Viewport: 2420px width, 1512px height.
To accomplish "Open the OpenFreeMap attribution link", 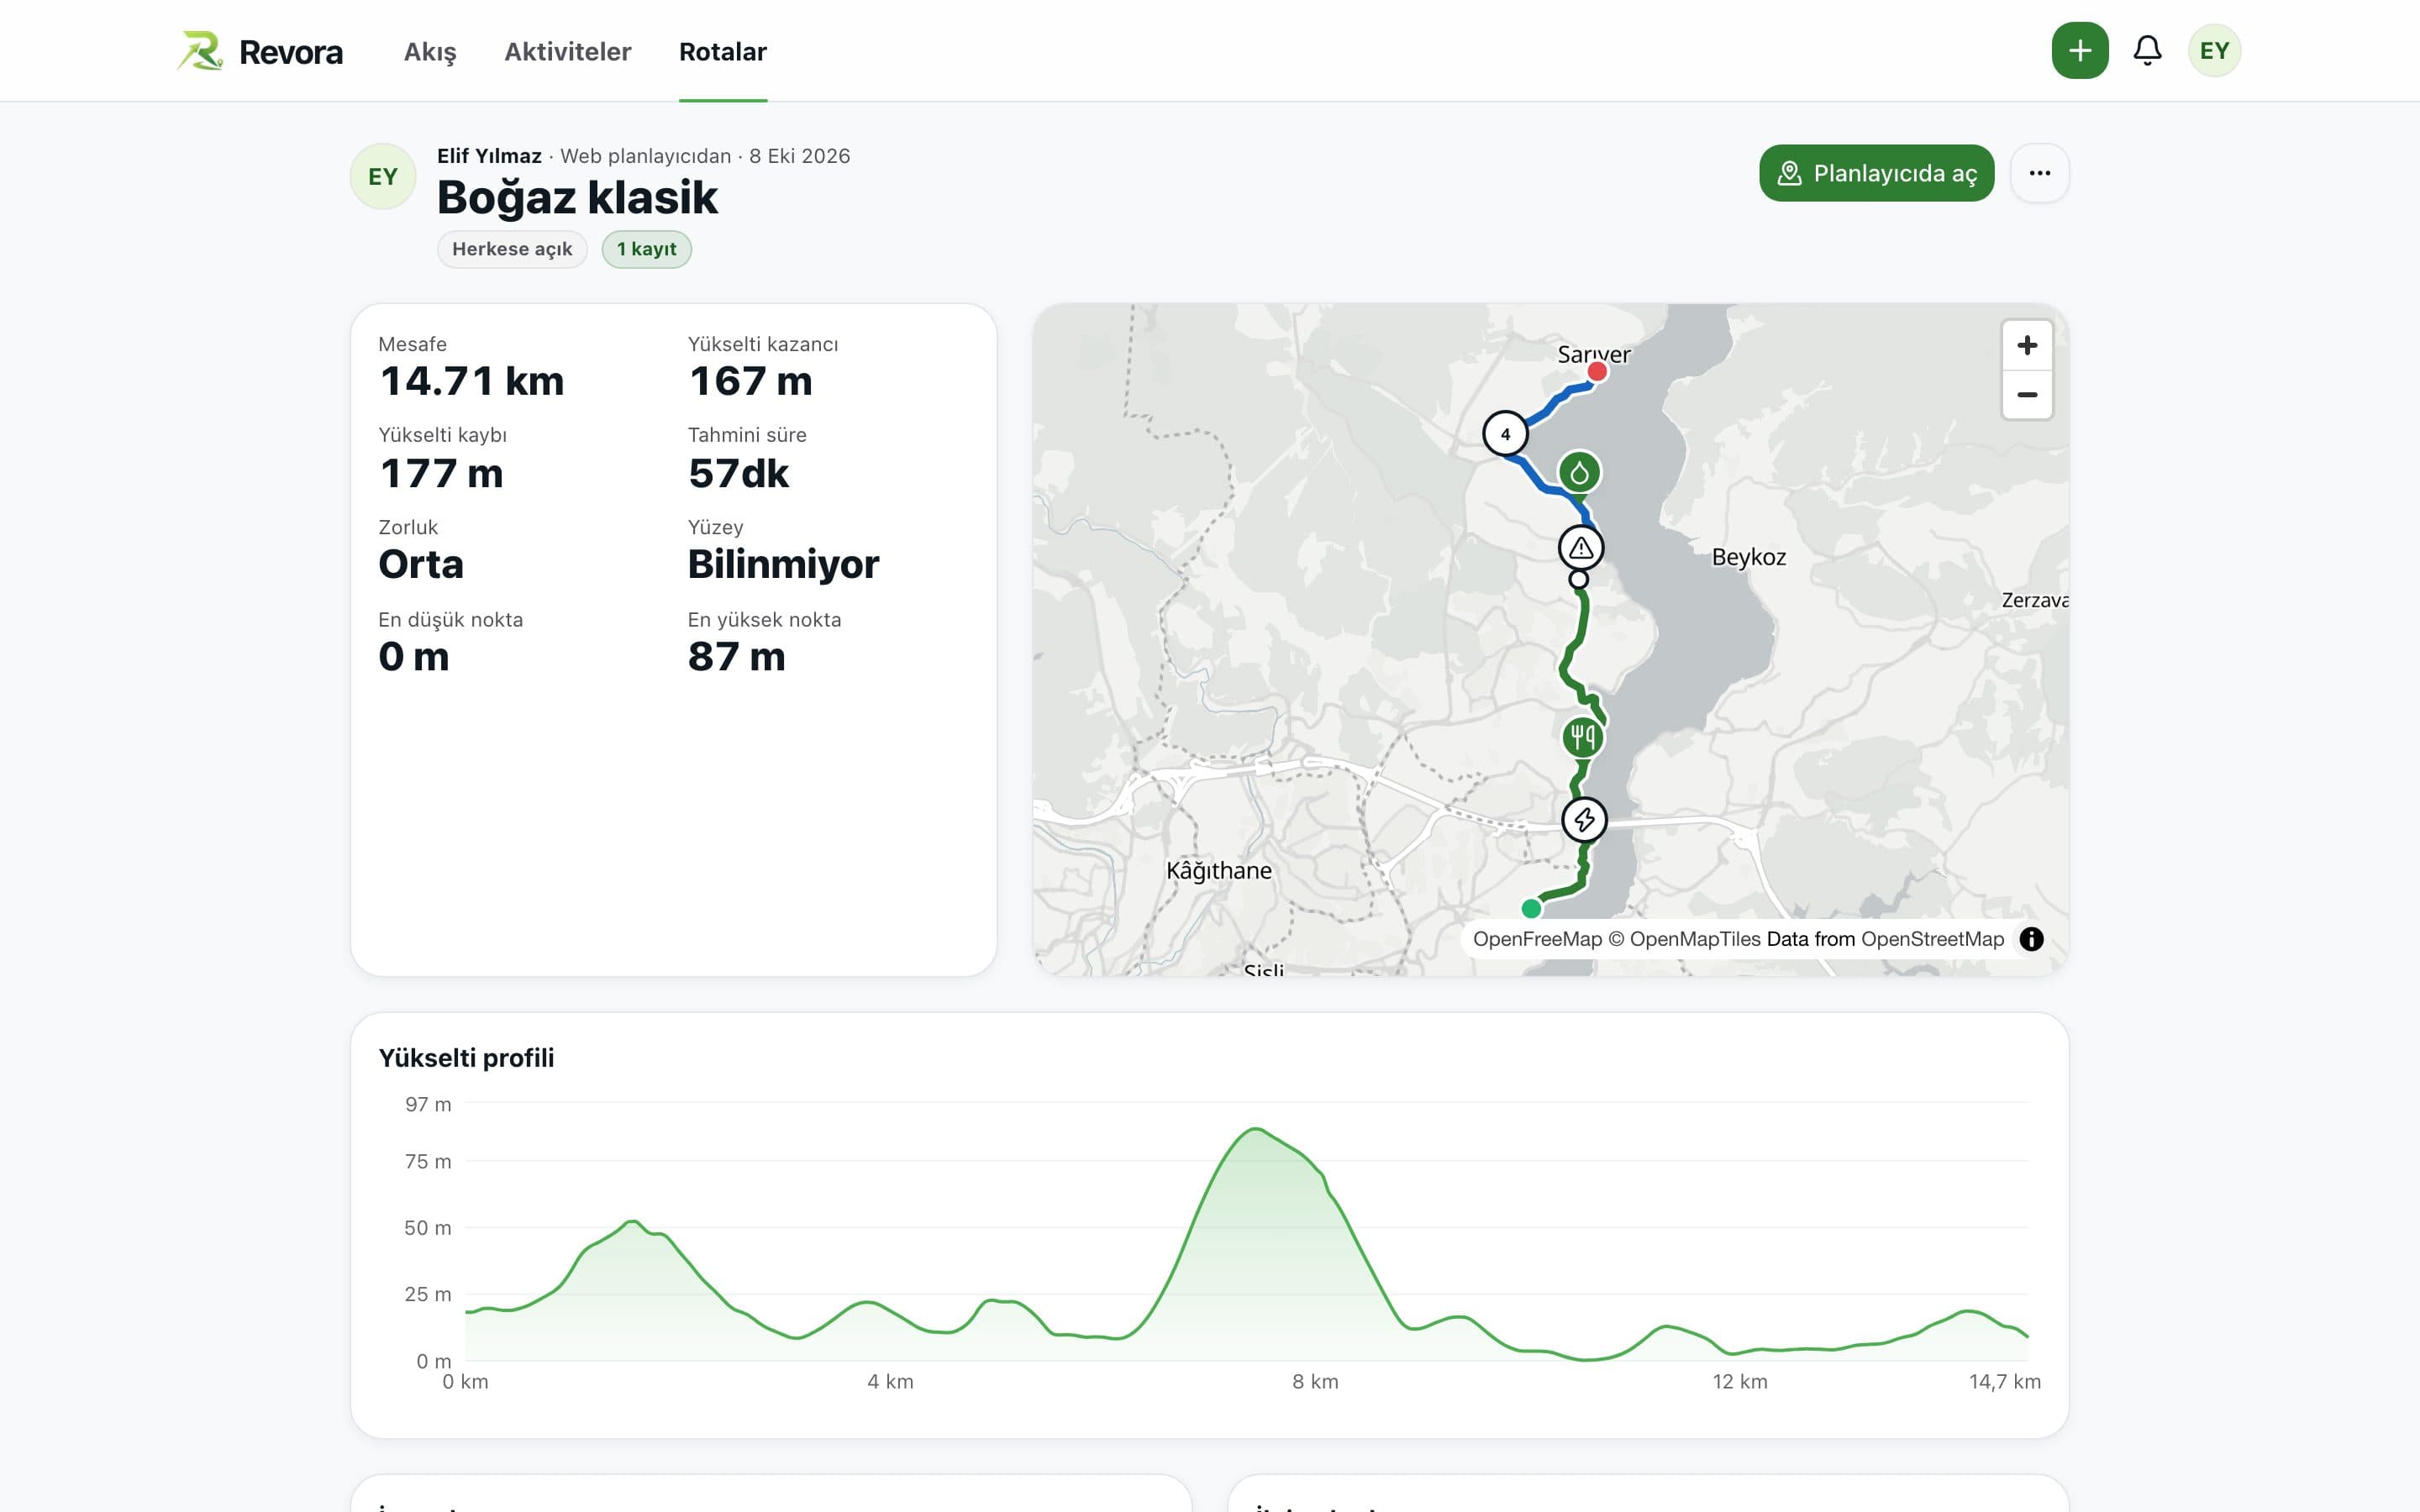I will pyautogui.click(x=1537, y=939).
